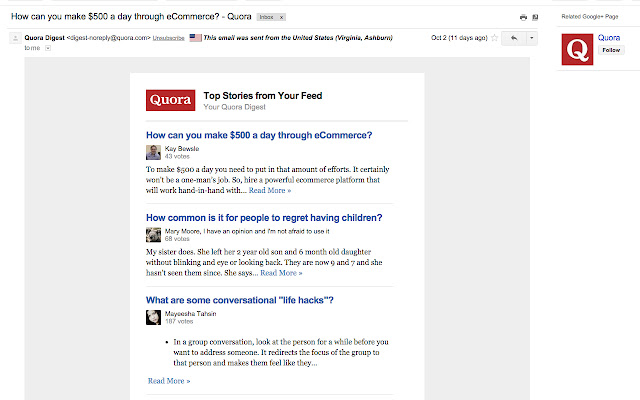Read More on the life hacks answer
The height and width of the screenshot is (400, 640).
coord(169,381)
